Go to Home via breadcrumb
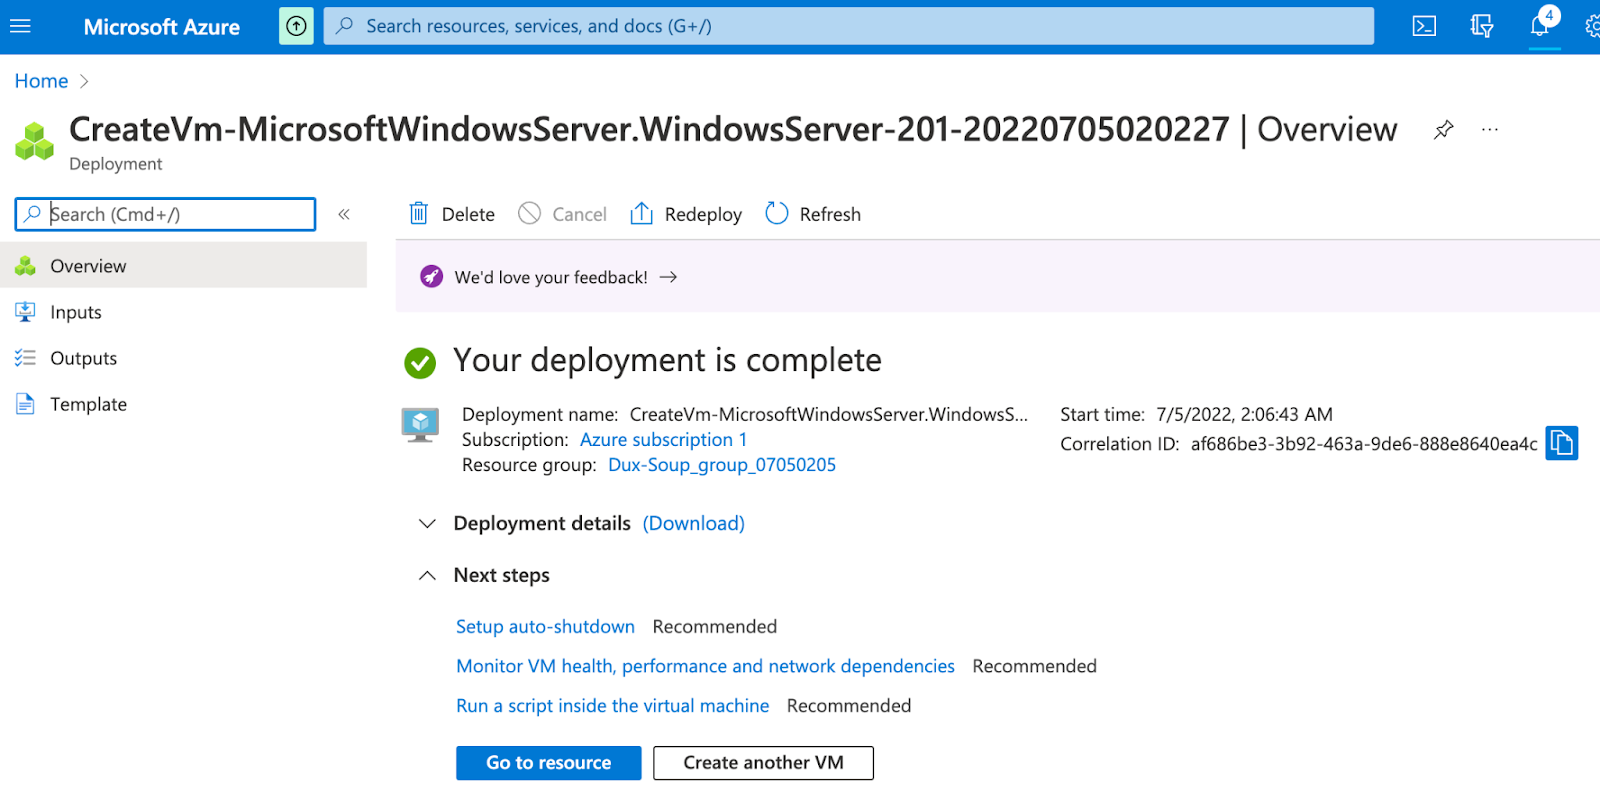Viewport: 1600px width, 810px height. coord(41,81)
